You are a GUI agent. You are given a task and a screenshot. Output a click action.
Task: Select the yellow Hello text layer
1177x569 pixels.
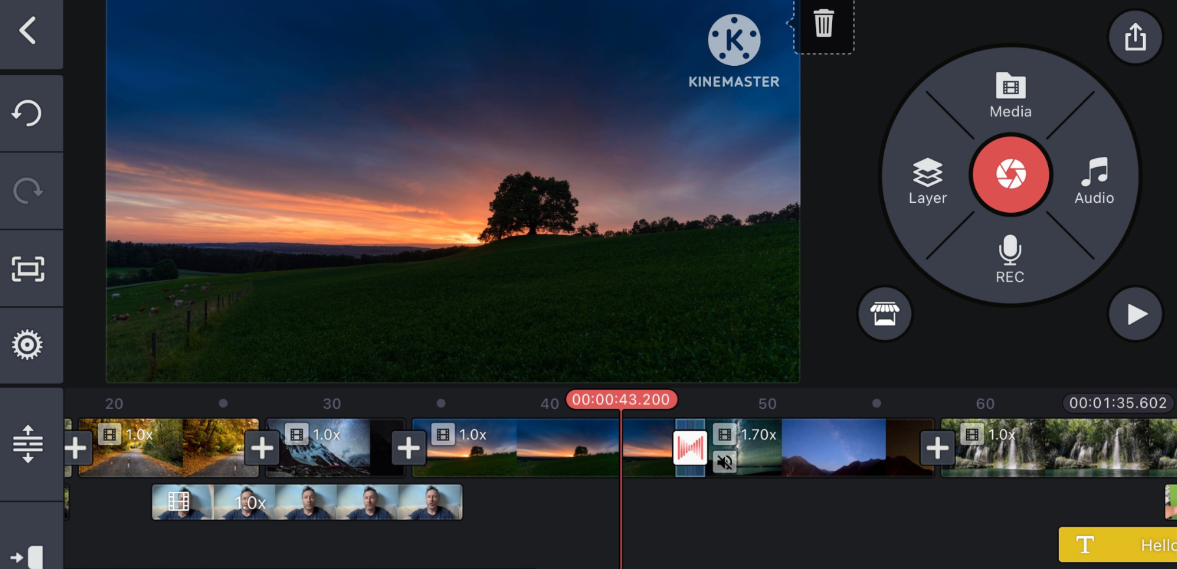click(1117, 545)
